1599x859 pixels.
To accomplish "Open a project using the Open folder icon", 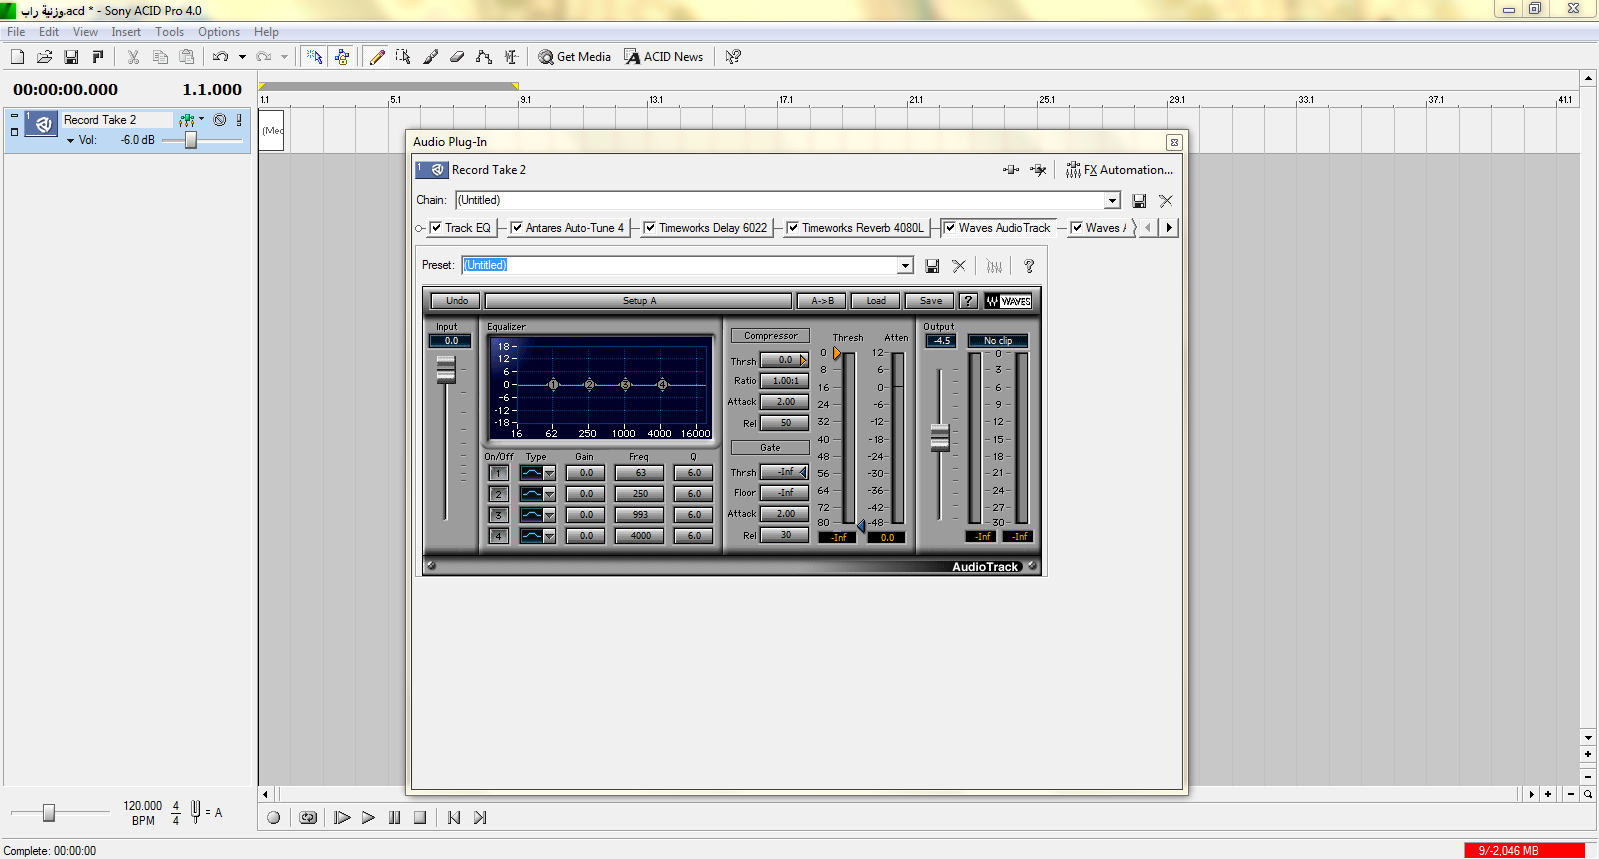I will pos(44,57).
